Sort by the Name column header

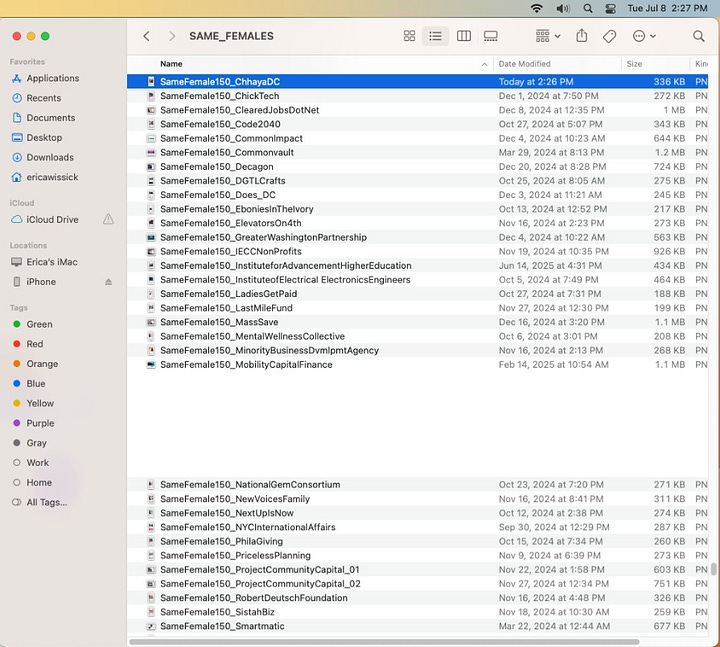pos(171,64)
